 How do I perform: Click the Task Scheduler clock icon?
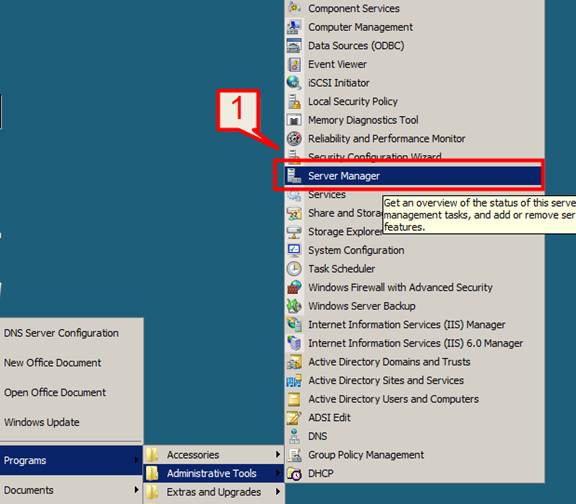tap(294, 269)
